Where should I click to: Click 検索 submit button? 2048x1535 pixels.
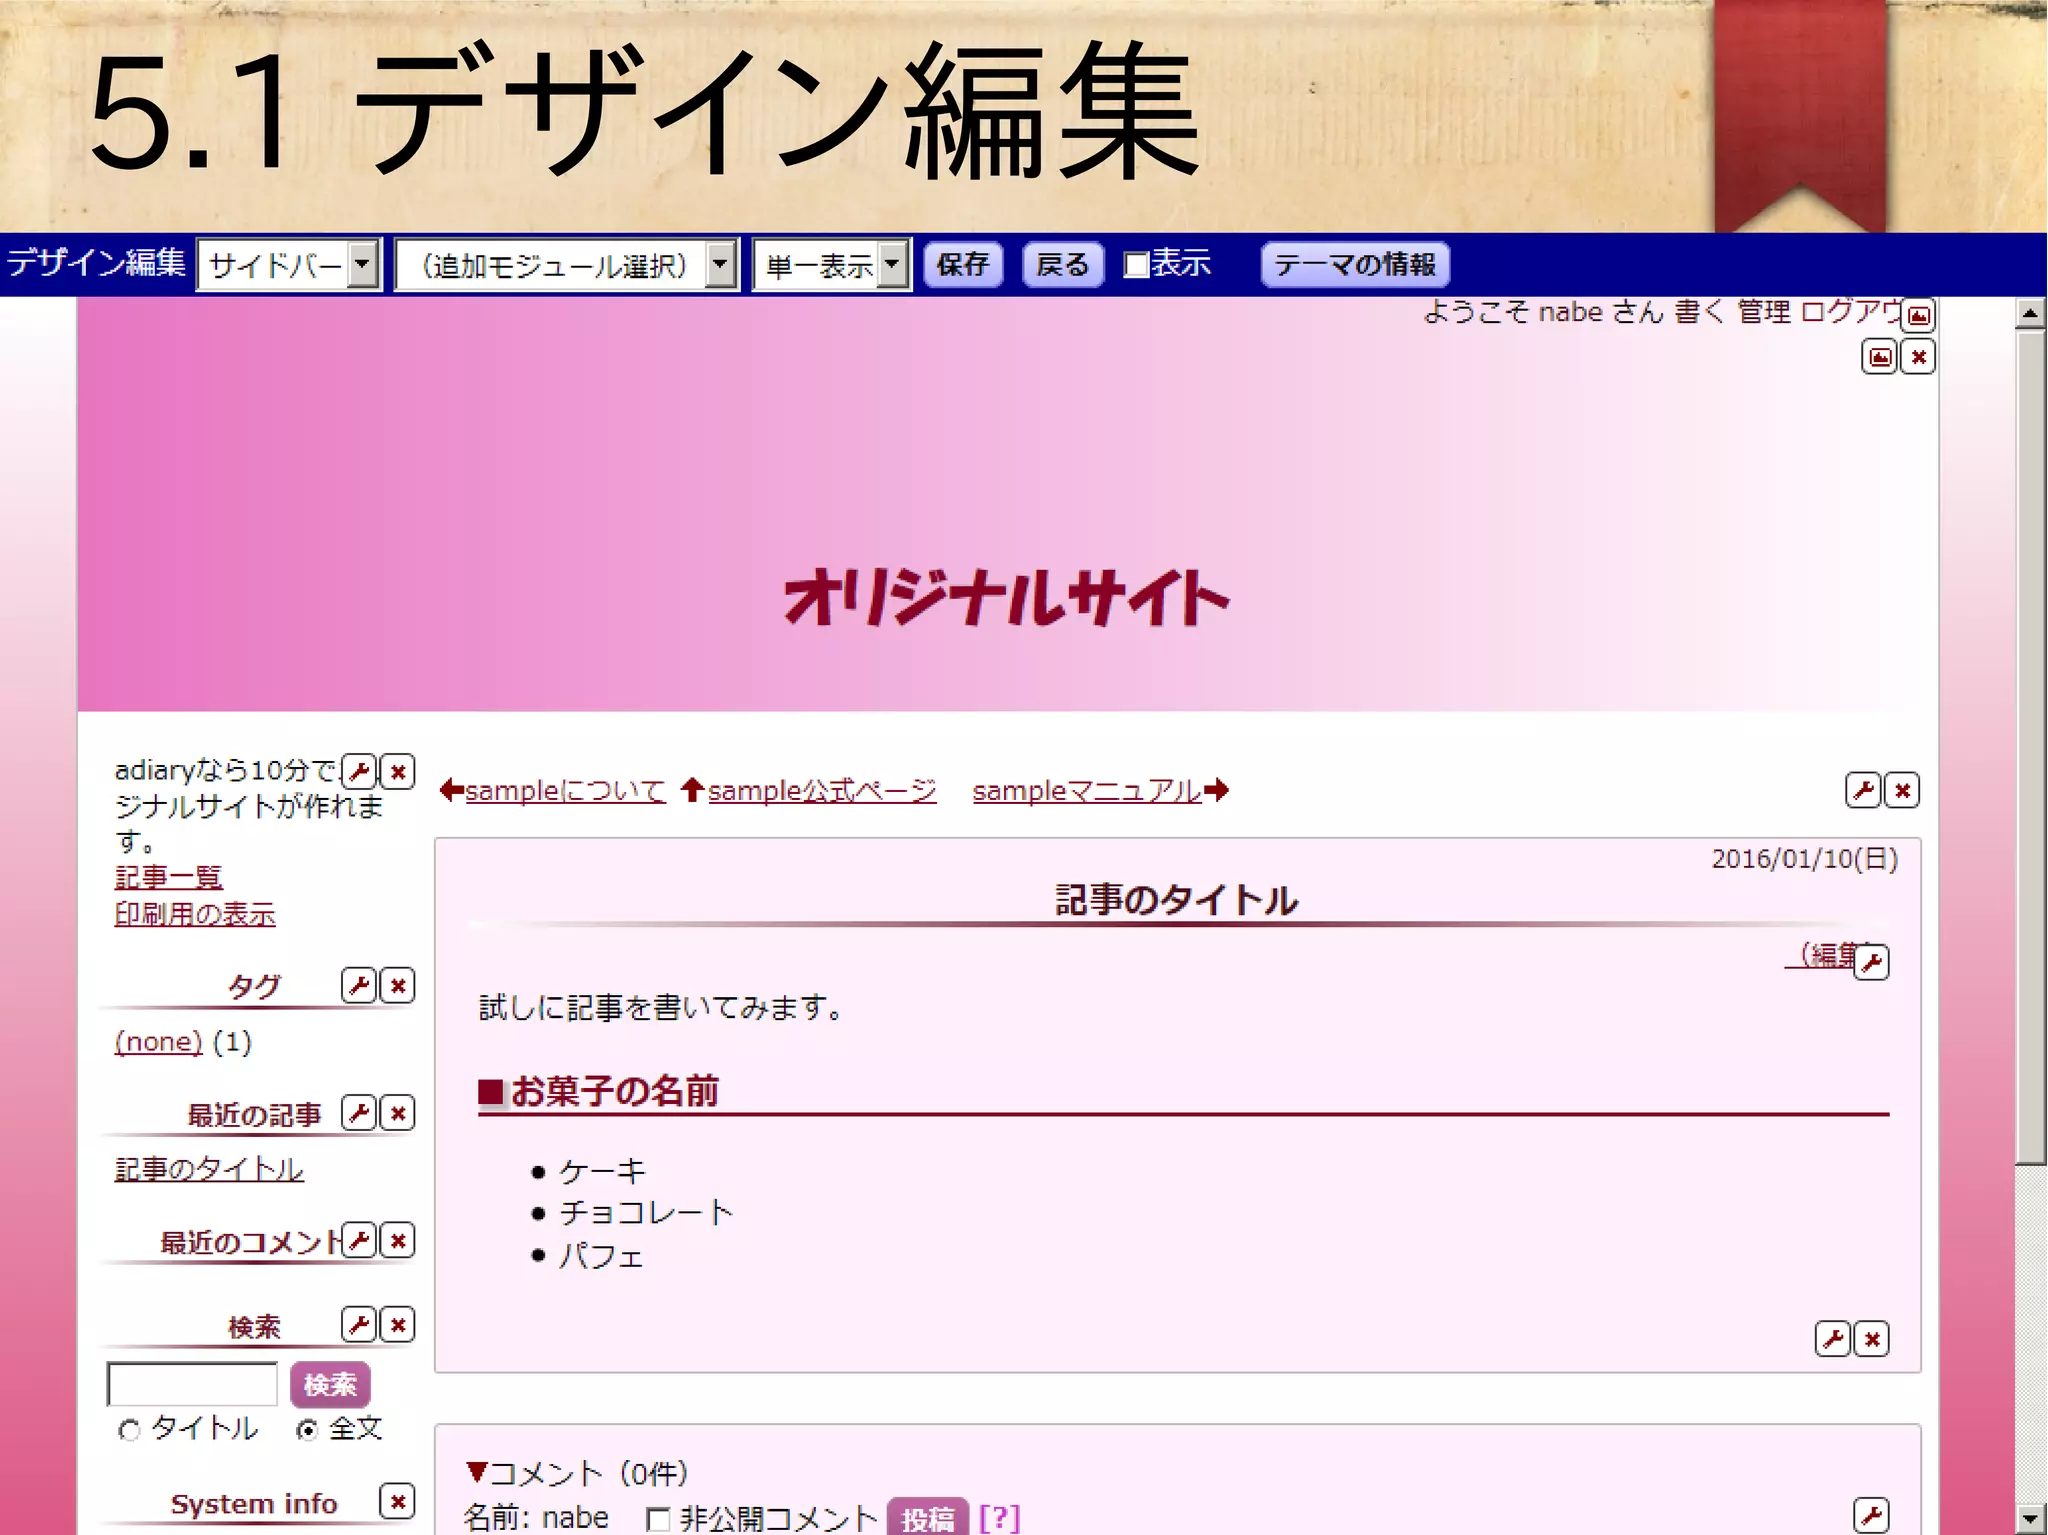(x=330, y=1384)
